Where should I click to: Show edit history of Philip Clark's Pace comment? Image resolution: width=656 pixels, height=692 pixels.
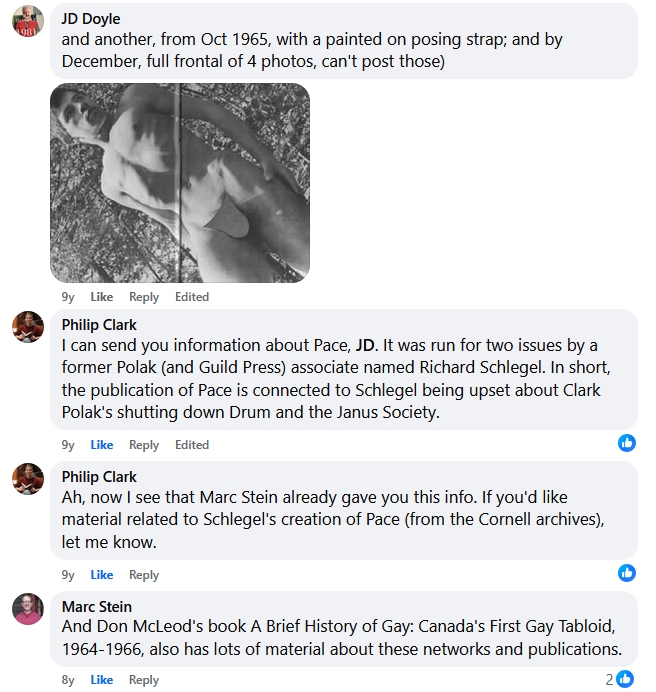[x=192, y=445]
